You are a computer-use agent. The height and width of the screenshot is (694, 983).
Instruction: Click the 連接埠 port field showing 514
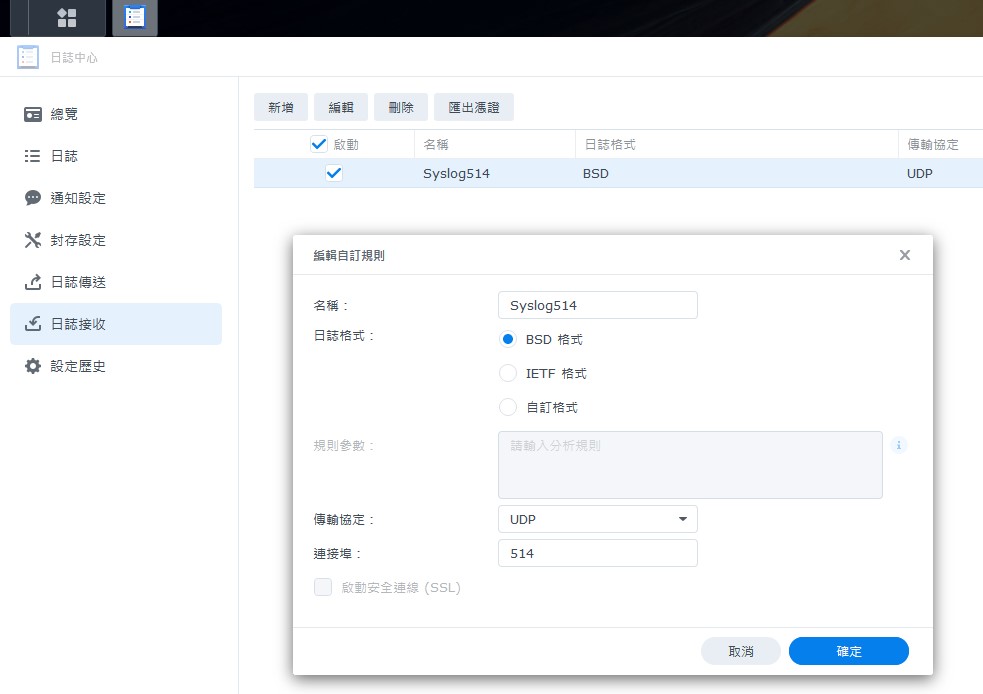(597, 553)
